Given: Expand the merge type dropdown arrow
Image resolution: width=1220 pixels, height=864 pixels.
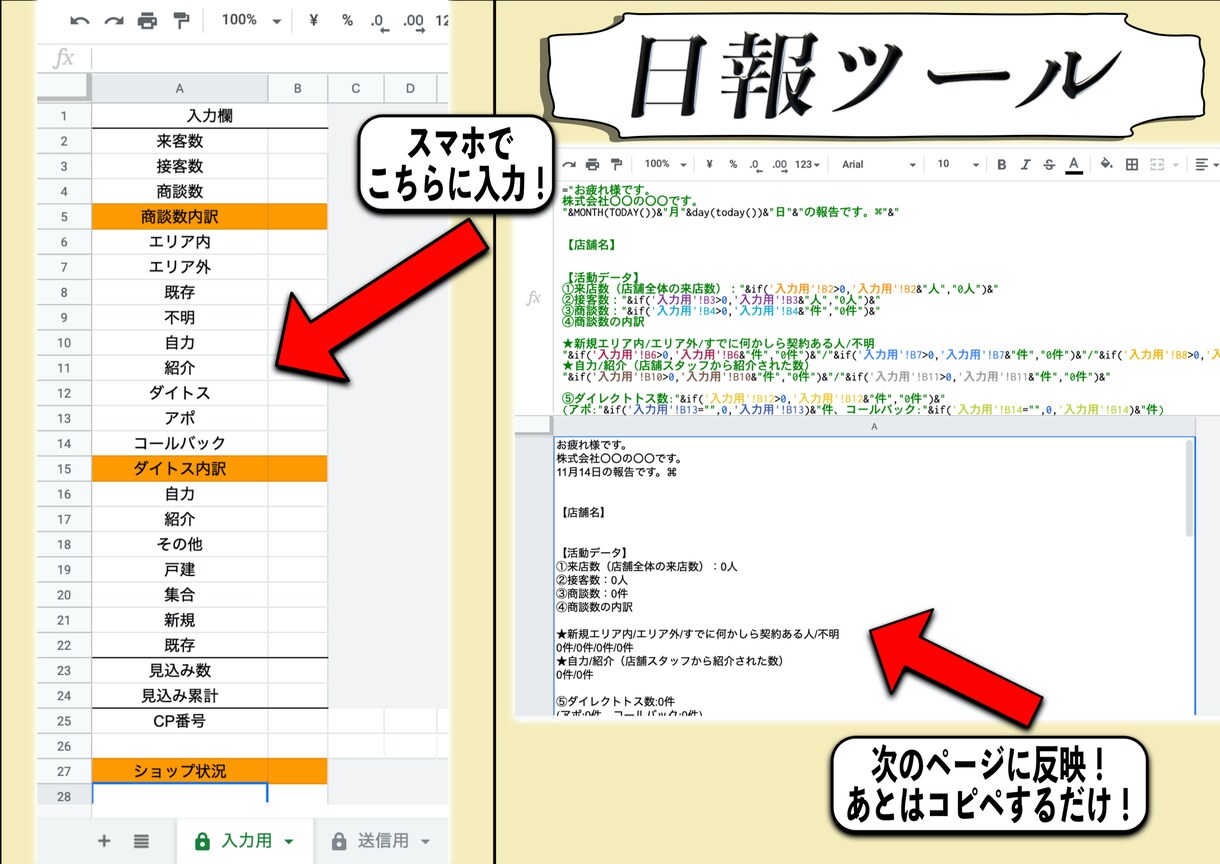Looking at the screenshot, I should point(1174,164).
